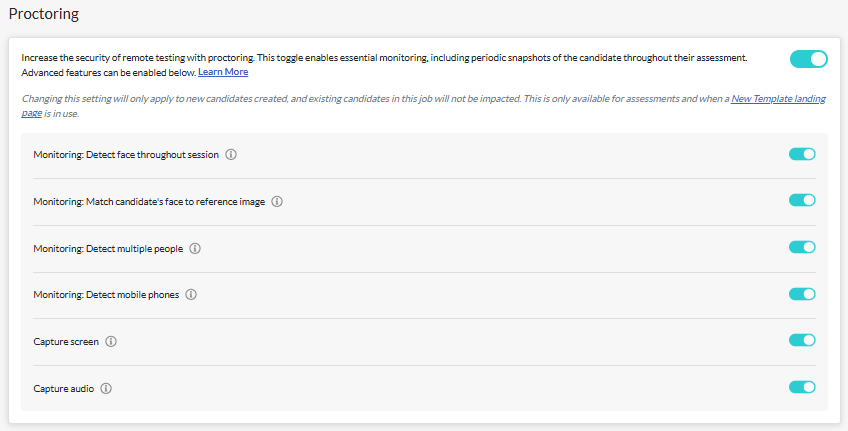Viewport: 848px width, 431px height.
Task: Click the Capture audio info icon
Action: 106,389
